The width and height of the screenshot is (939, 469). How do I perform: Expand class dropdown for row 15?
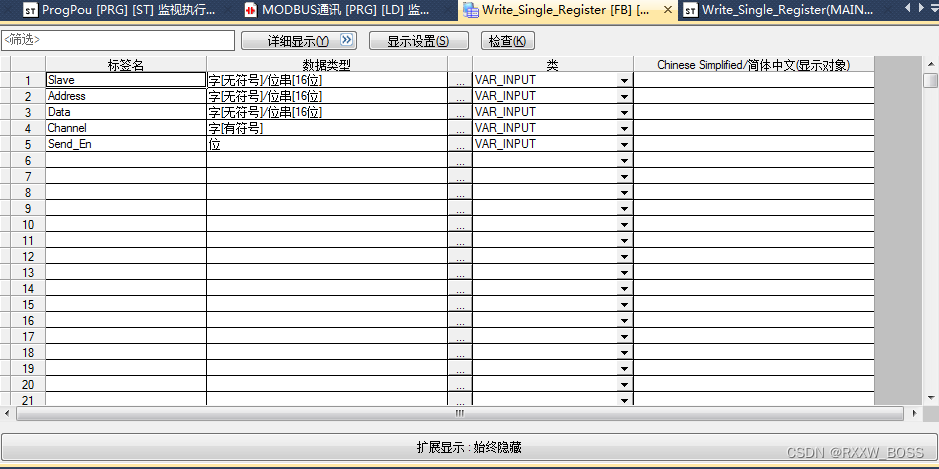click(x=625, y=304)
